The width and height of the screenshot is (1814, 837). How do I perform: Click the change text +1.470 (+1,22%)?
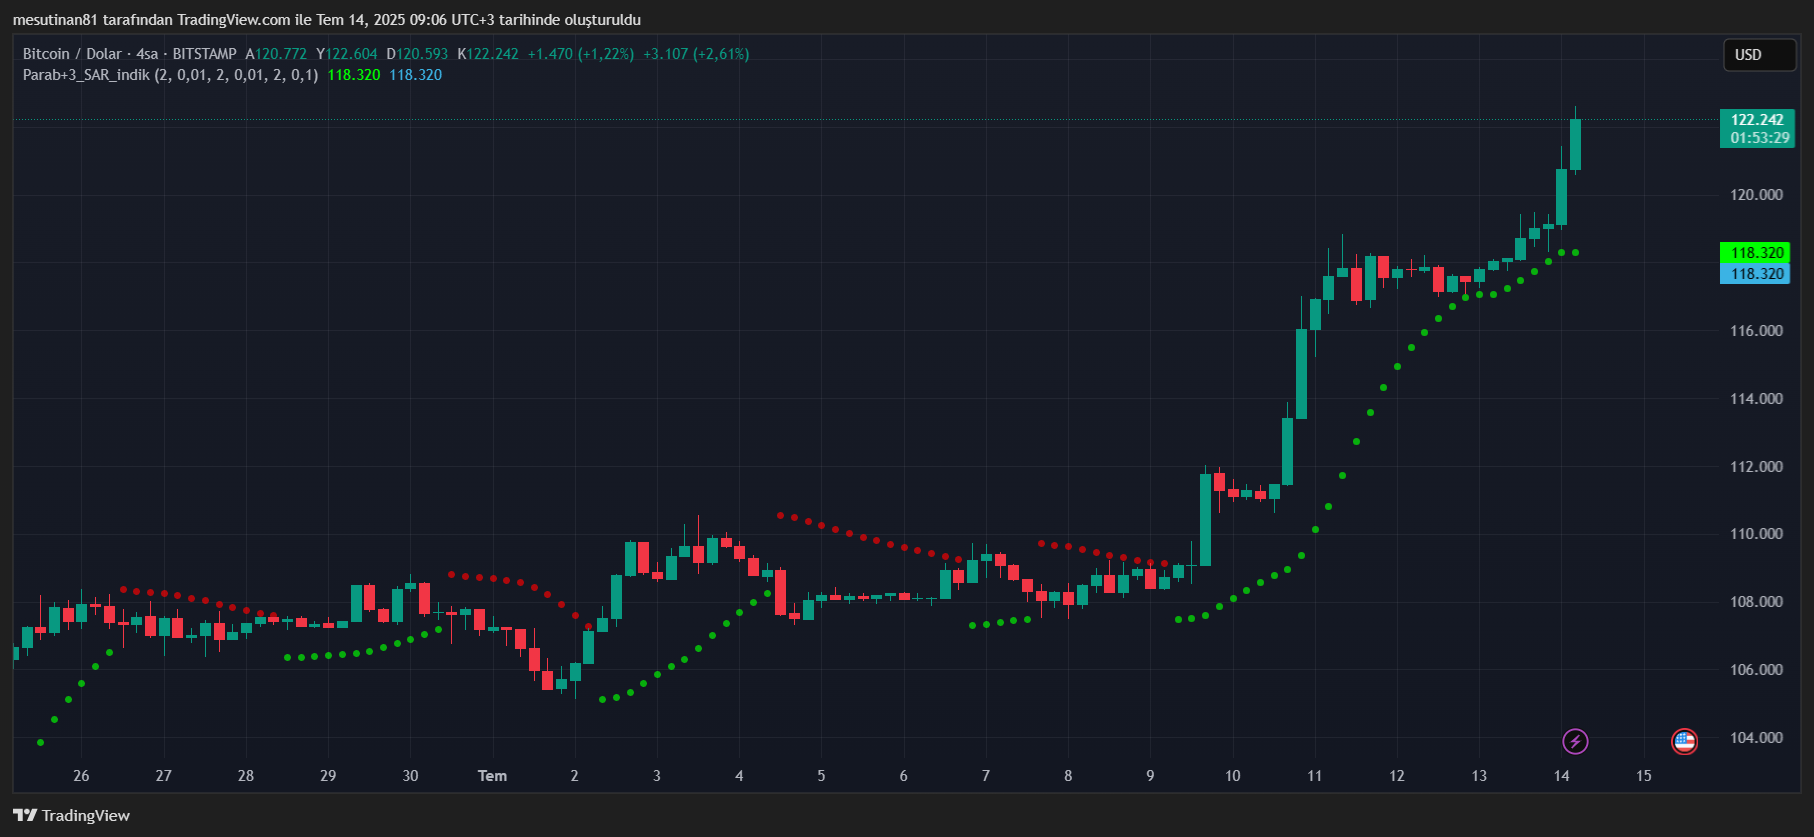click(x=581, y=54)
